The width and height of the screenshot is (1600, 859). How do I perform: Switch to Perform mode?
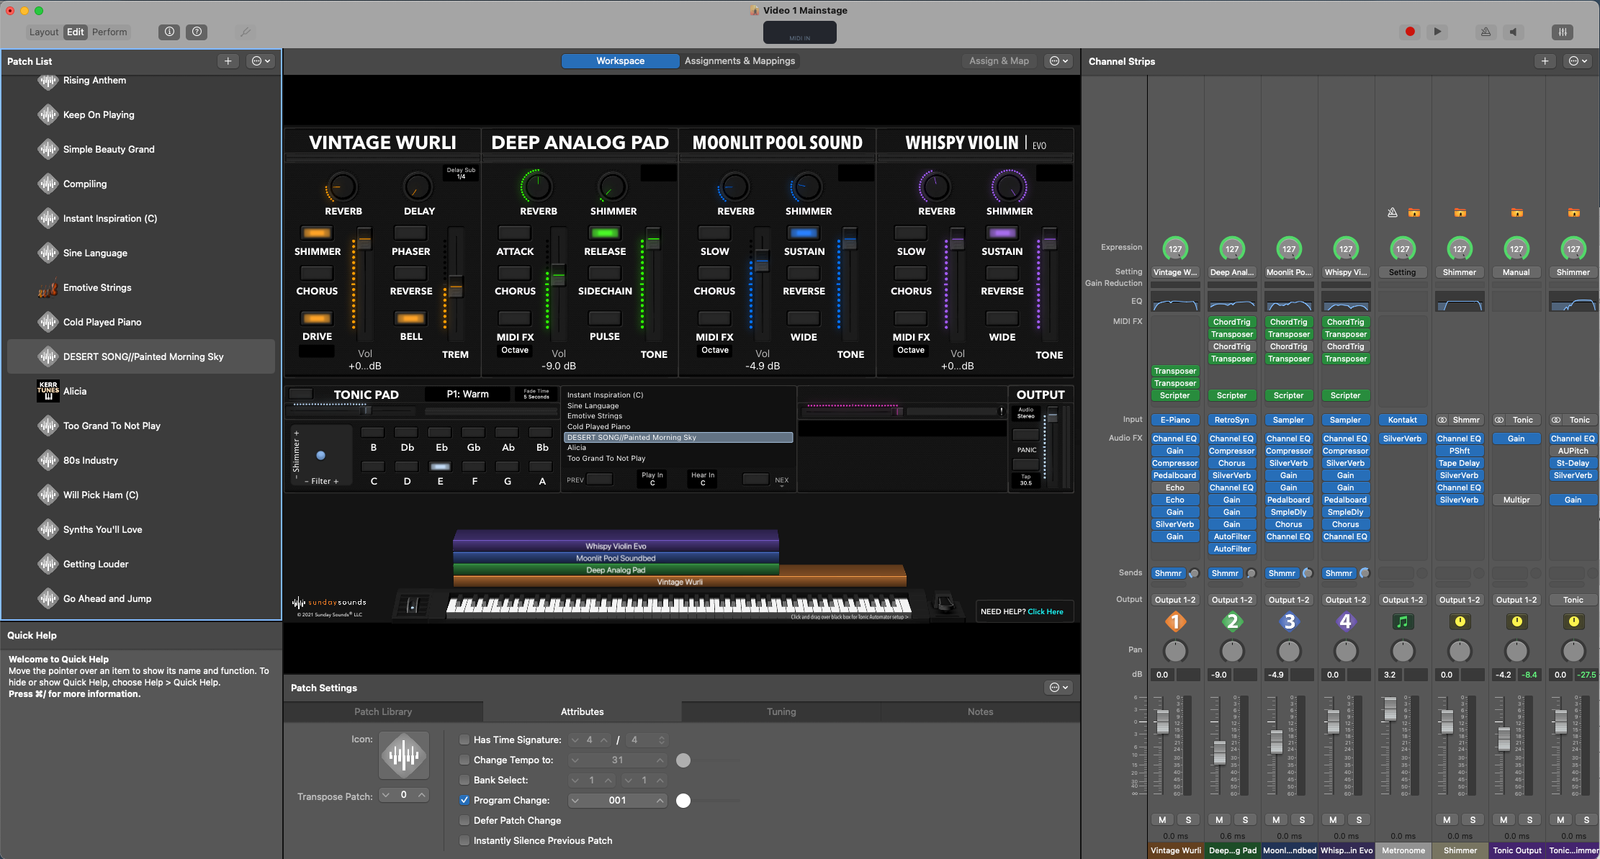click(x=109, y=32)
